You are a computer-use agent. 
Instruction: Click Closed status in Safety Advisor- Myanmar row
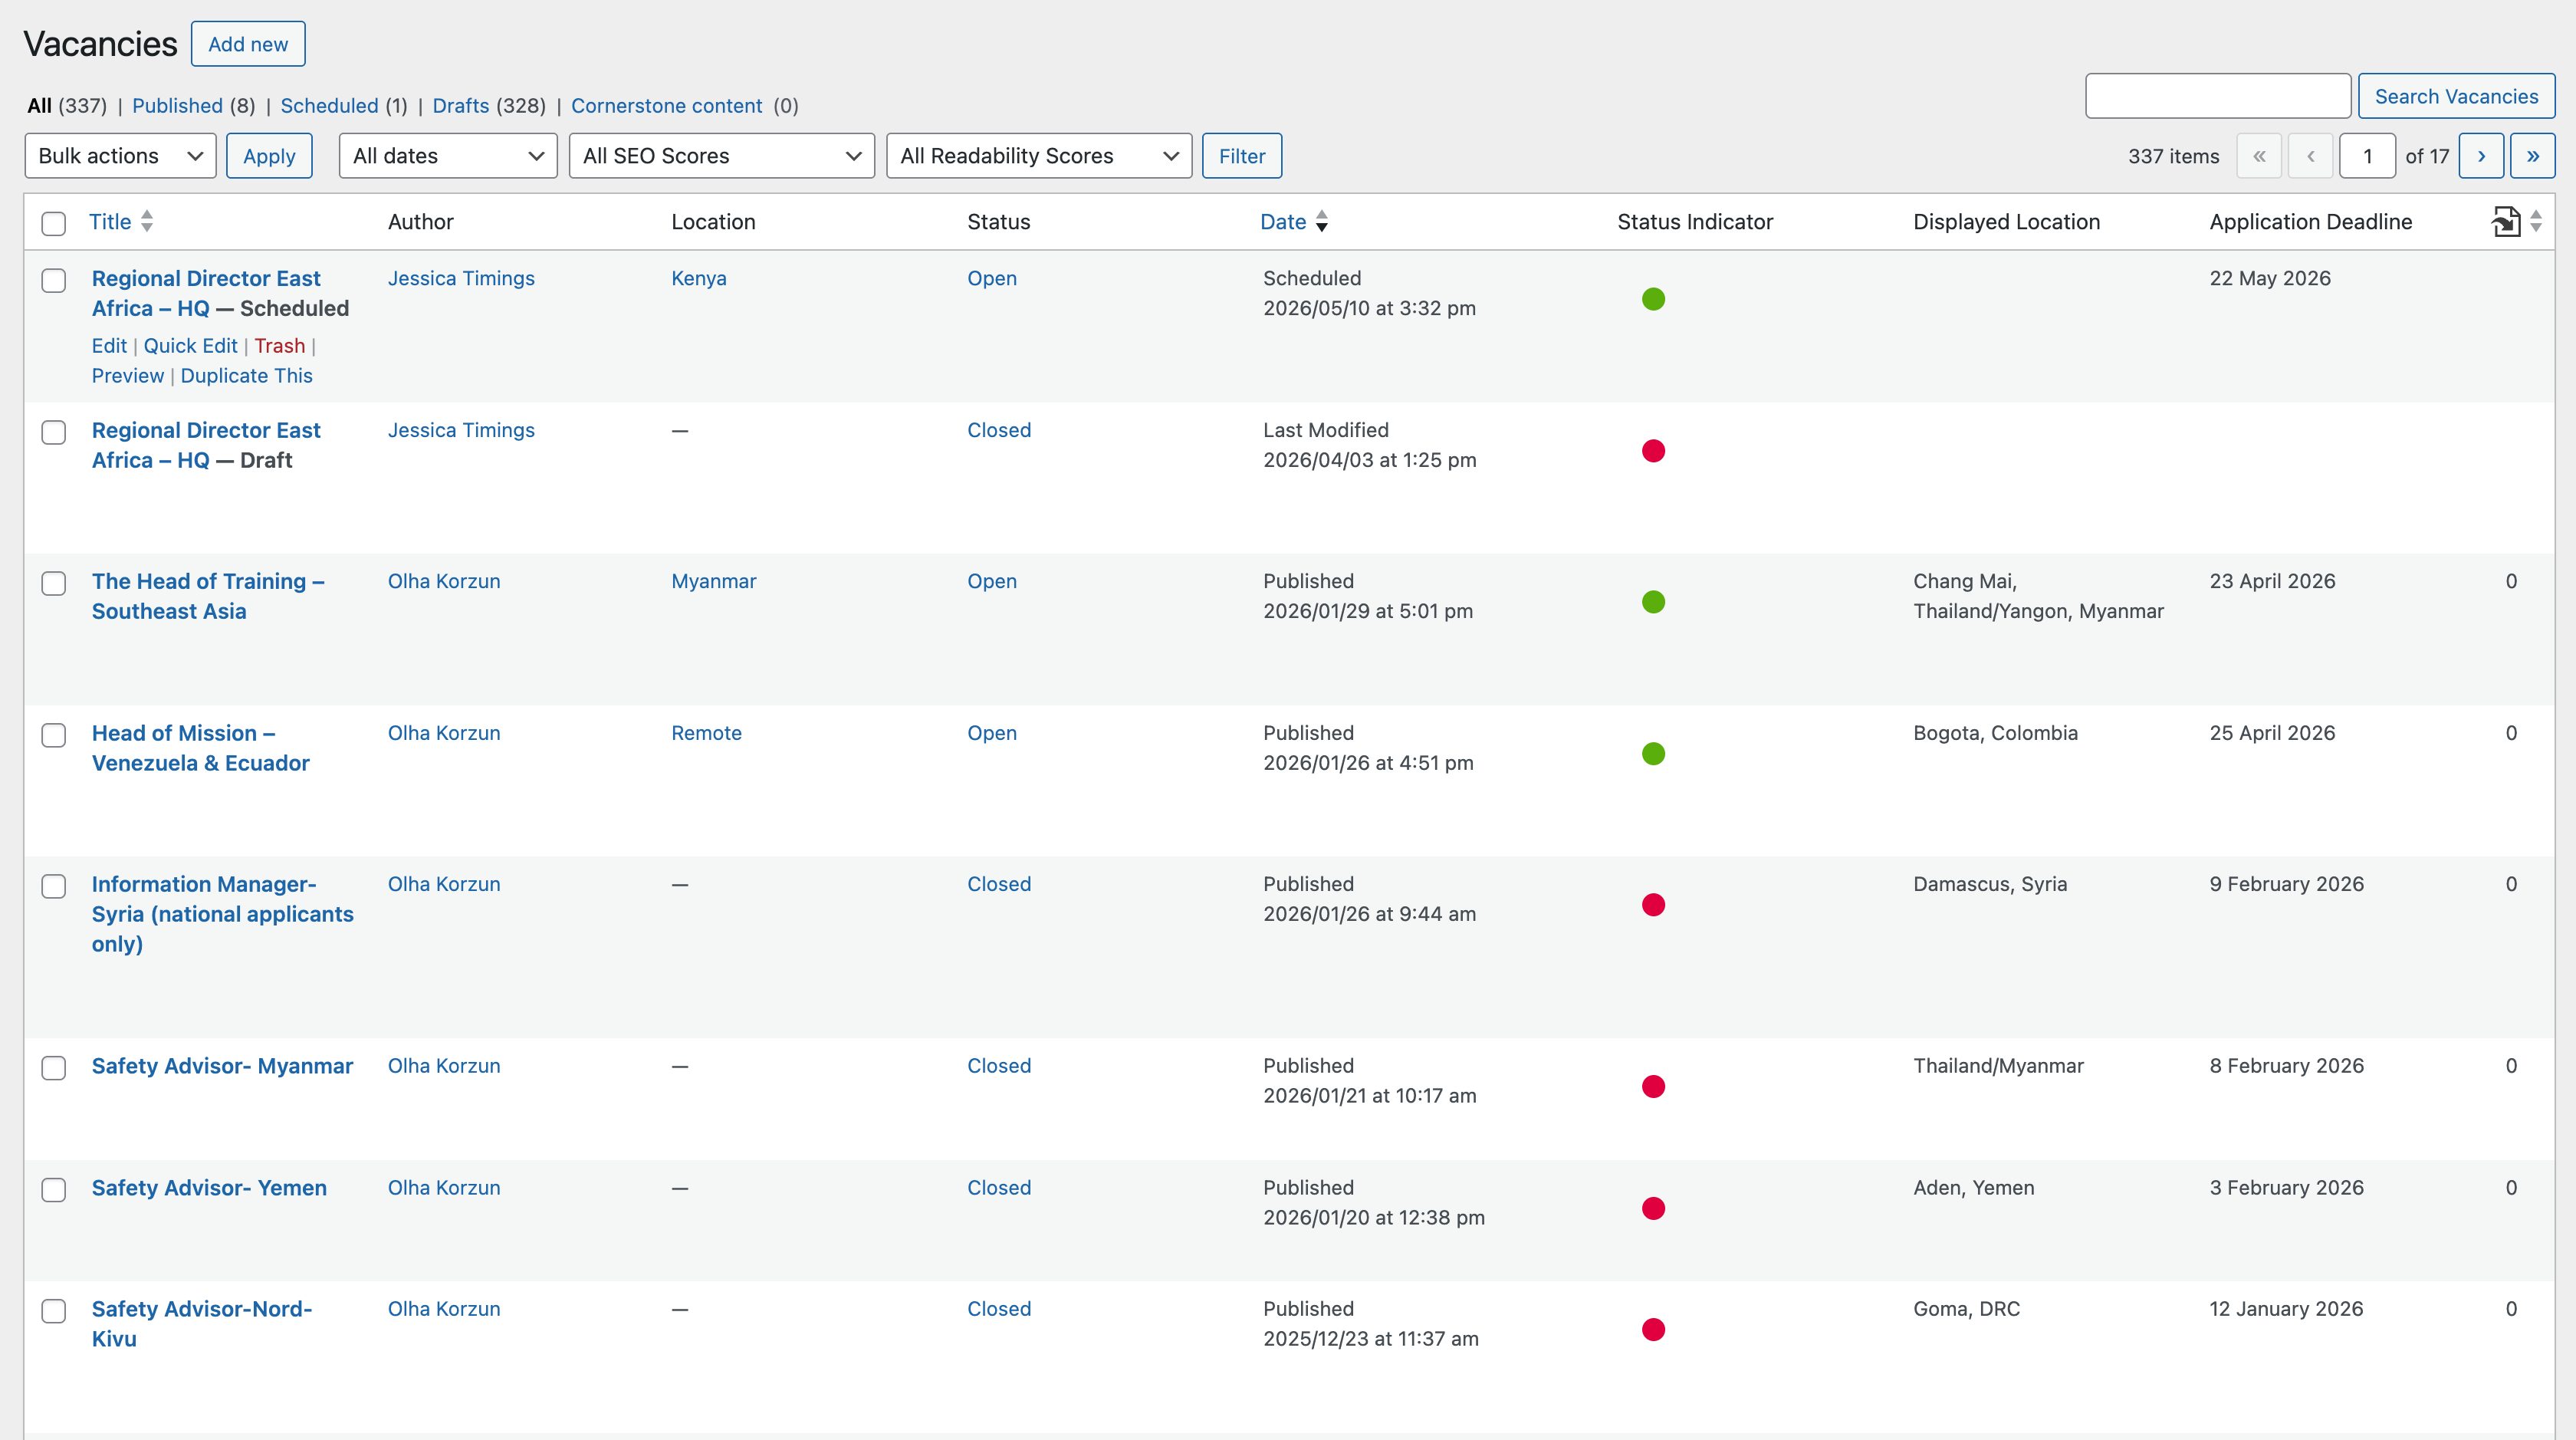pos(998,1066)
